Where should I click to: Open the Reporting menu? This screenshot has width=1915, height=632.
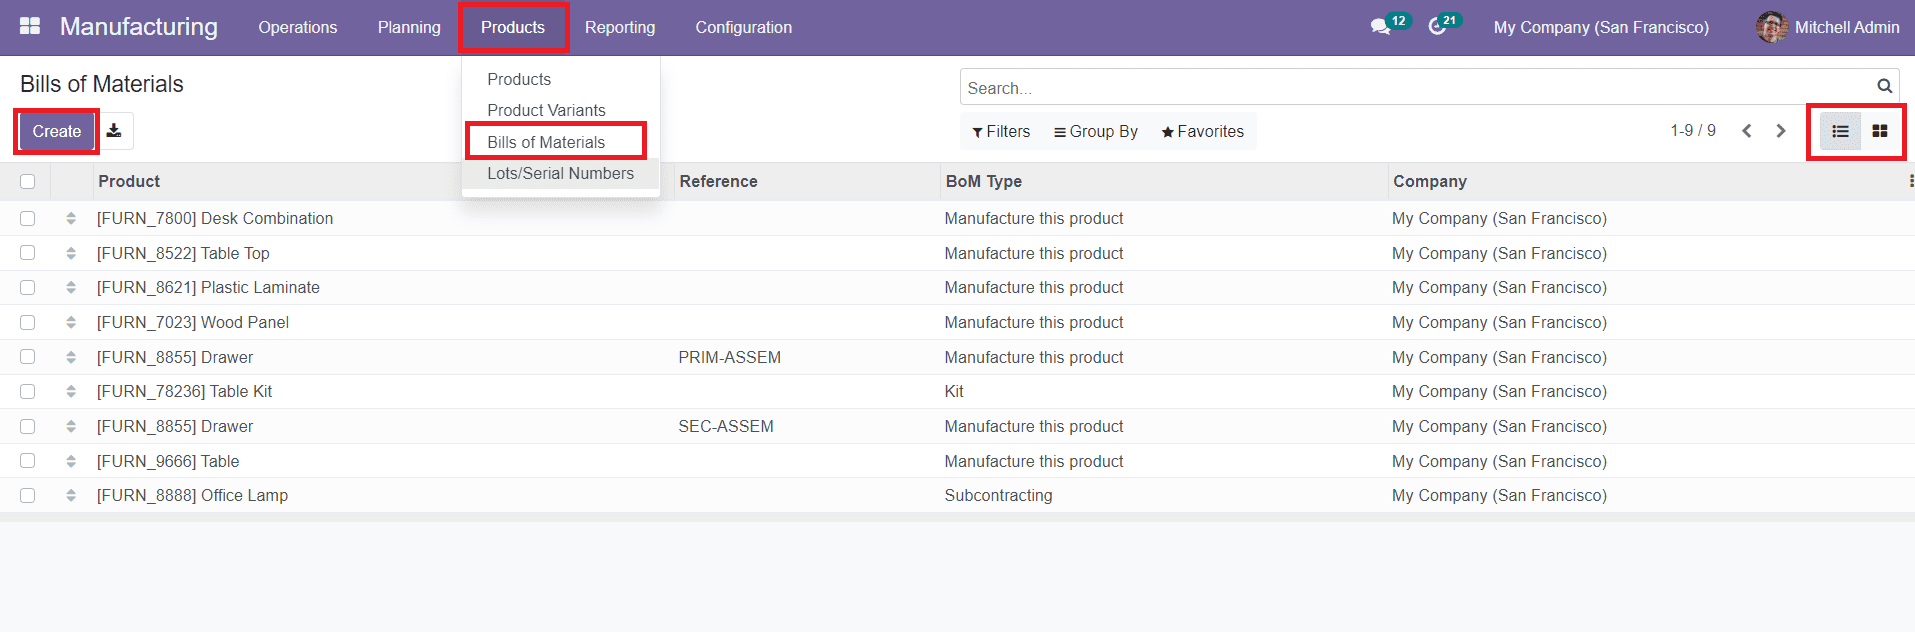[620, 27]
